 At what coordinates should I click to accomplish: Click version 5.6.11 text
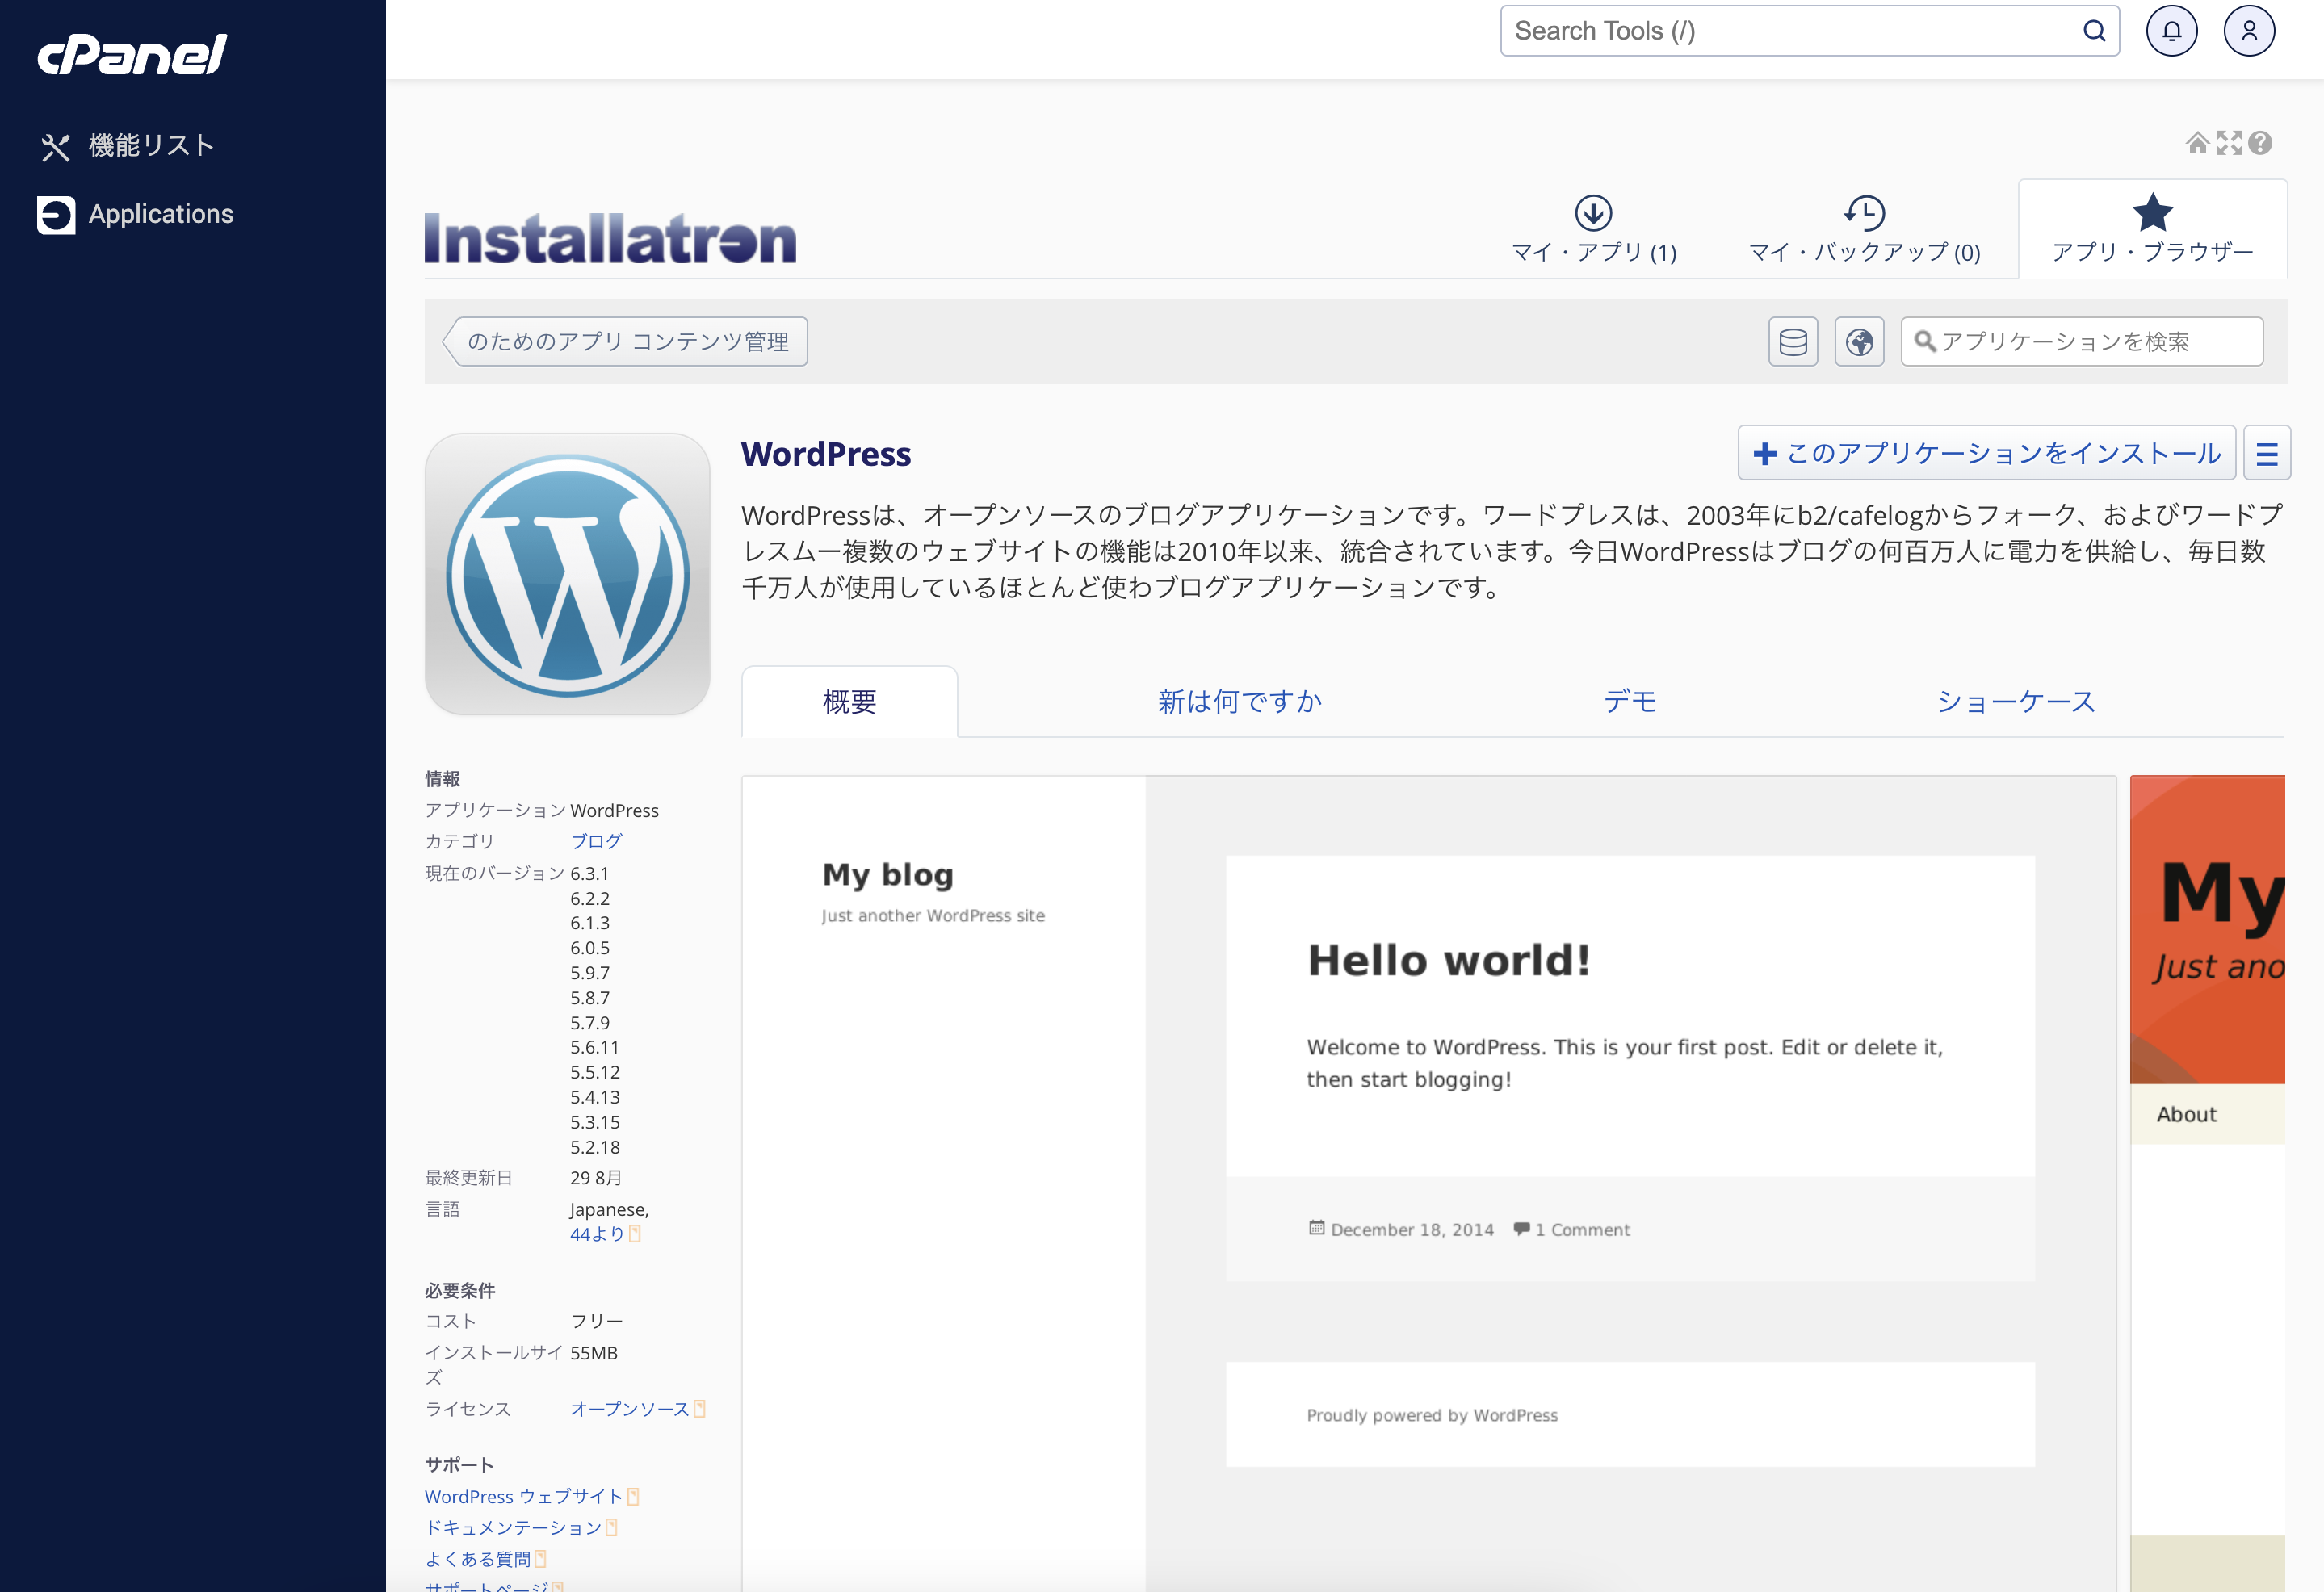(x=595, y=1047)
